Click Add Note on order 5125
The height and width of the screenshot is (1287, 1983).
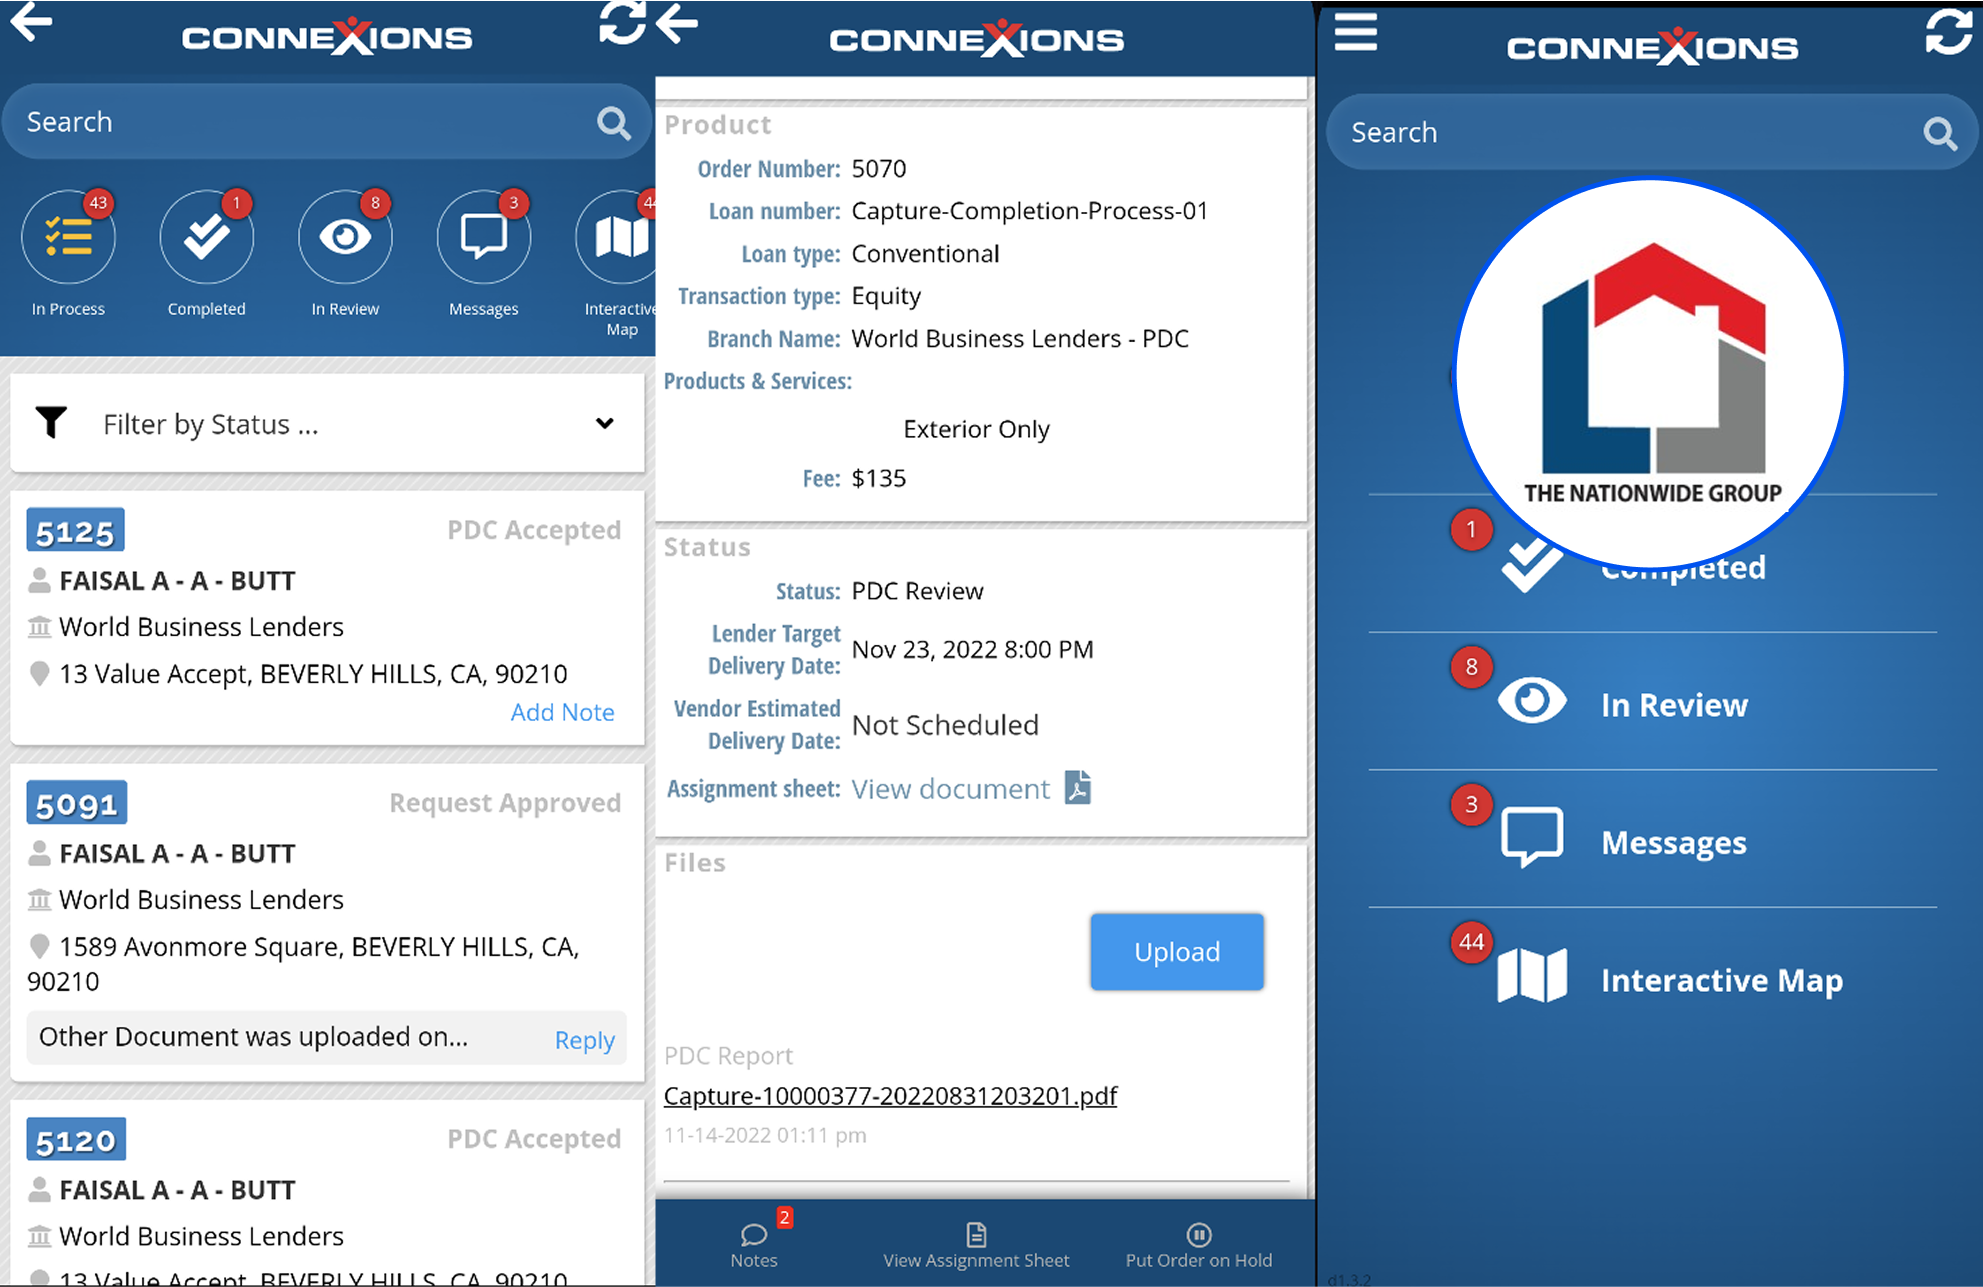click(x=562, y=712)
